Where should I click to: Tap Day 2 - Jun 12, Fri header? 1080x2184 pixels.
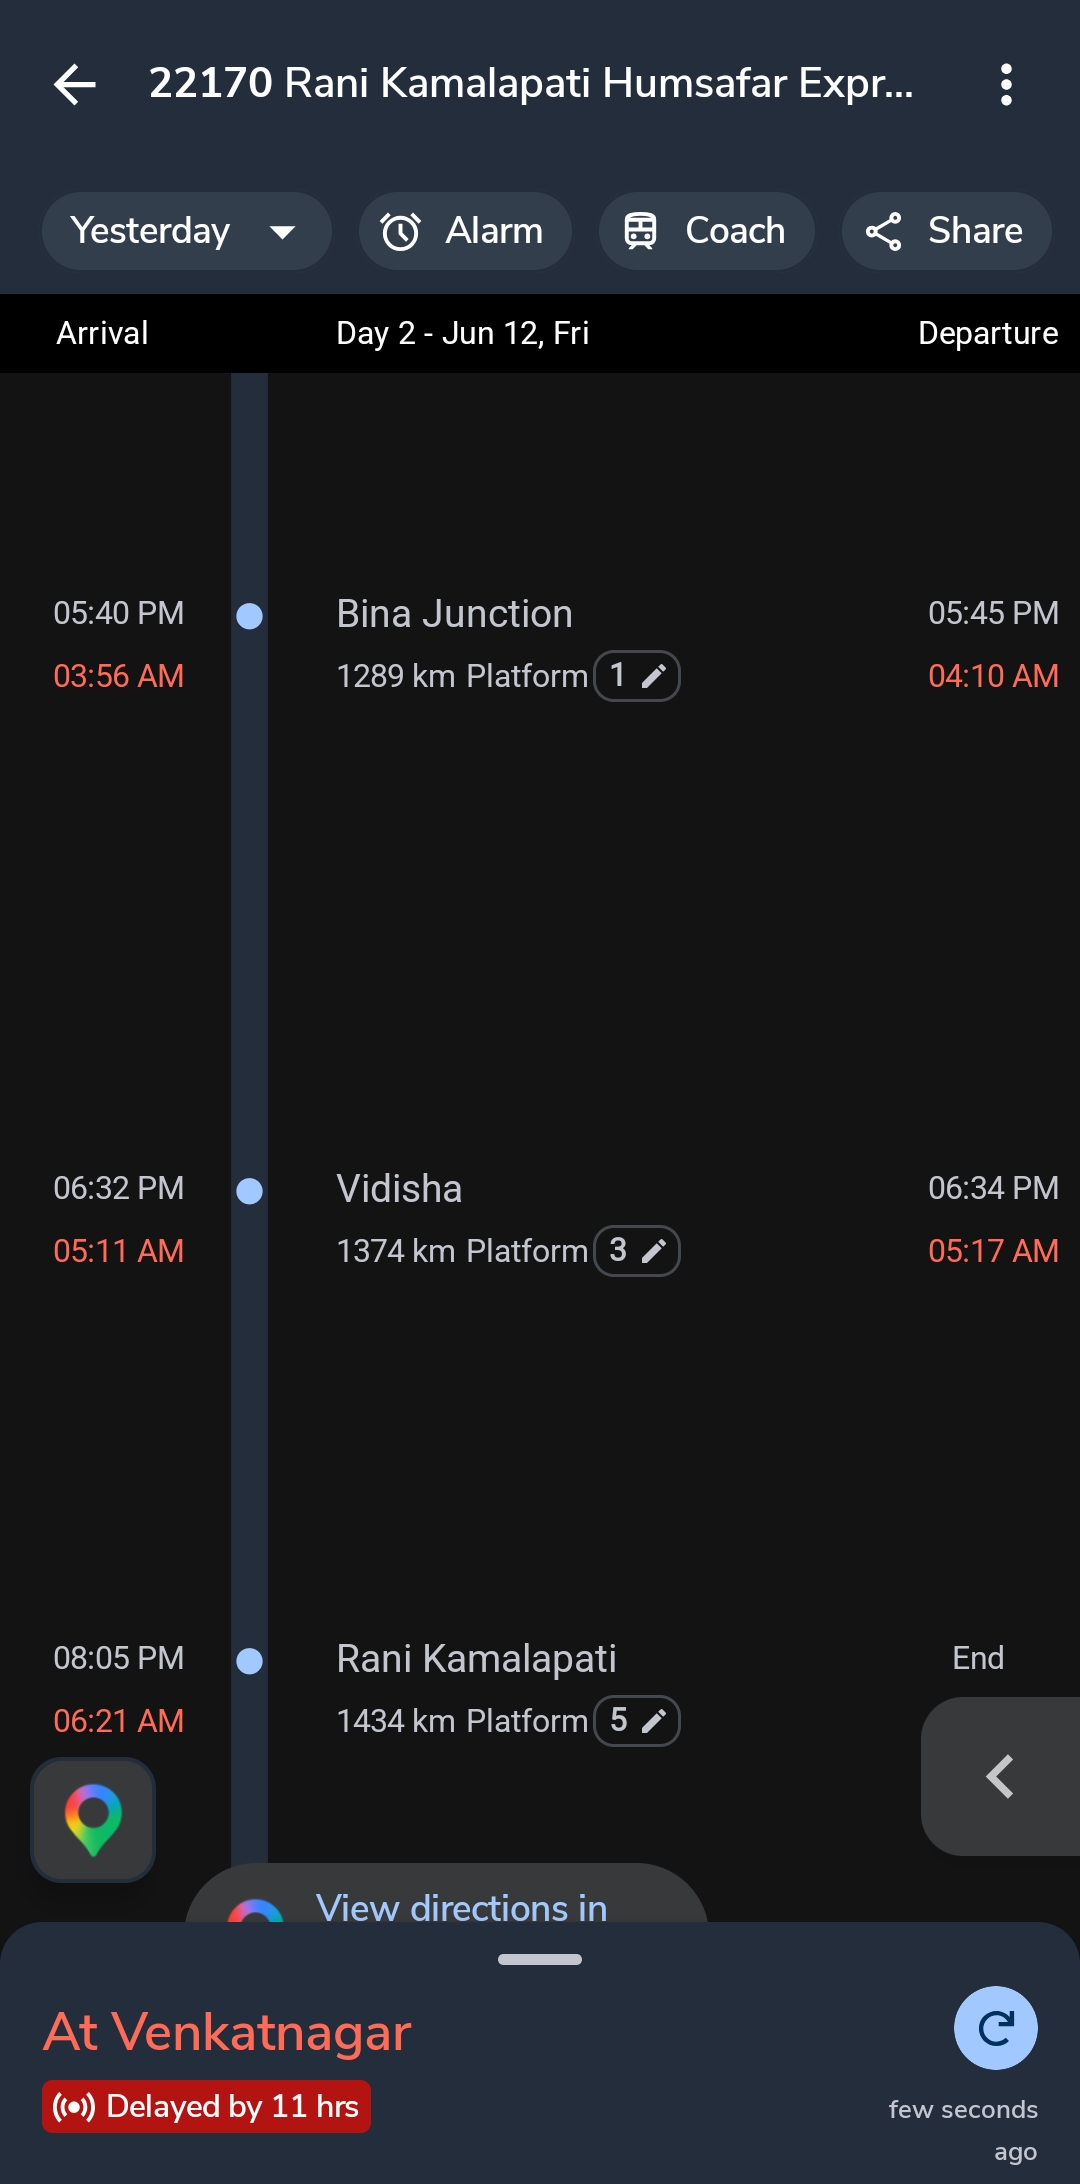(462, 333)
